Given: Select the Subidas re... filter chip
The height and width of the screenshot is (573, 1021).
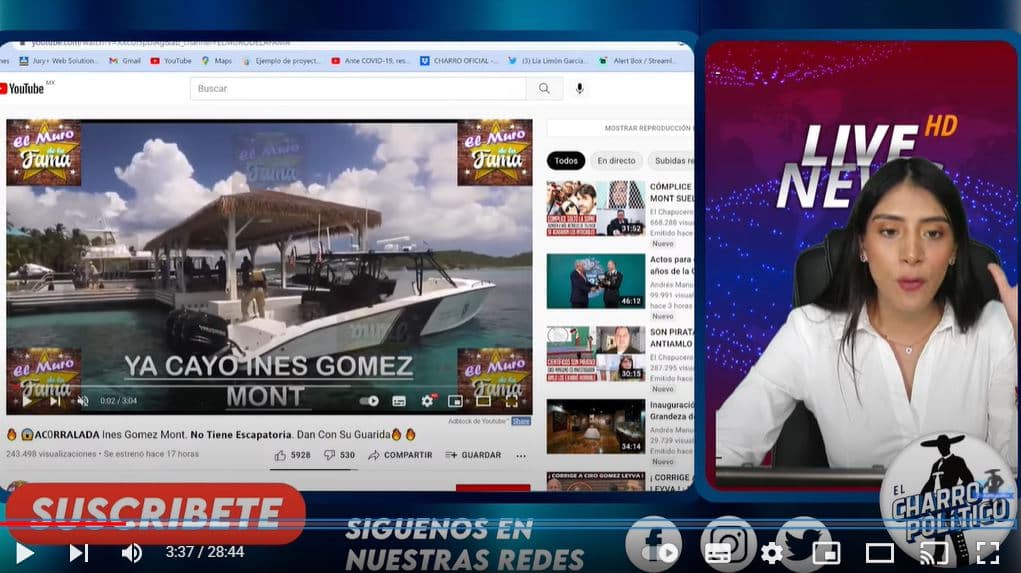Looking at the screenshot, I should point(672,161).
